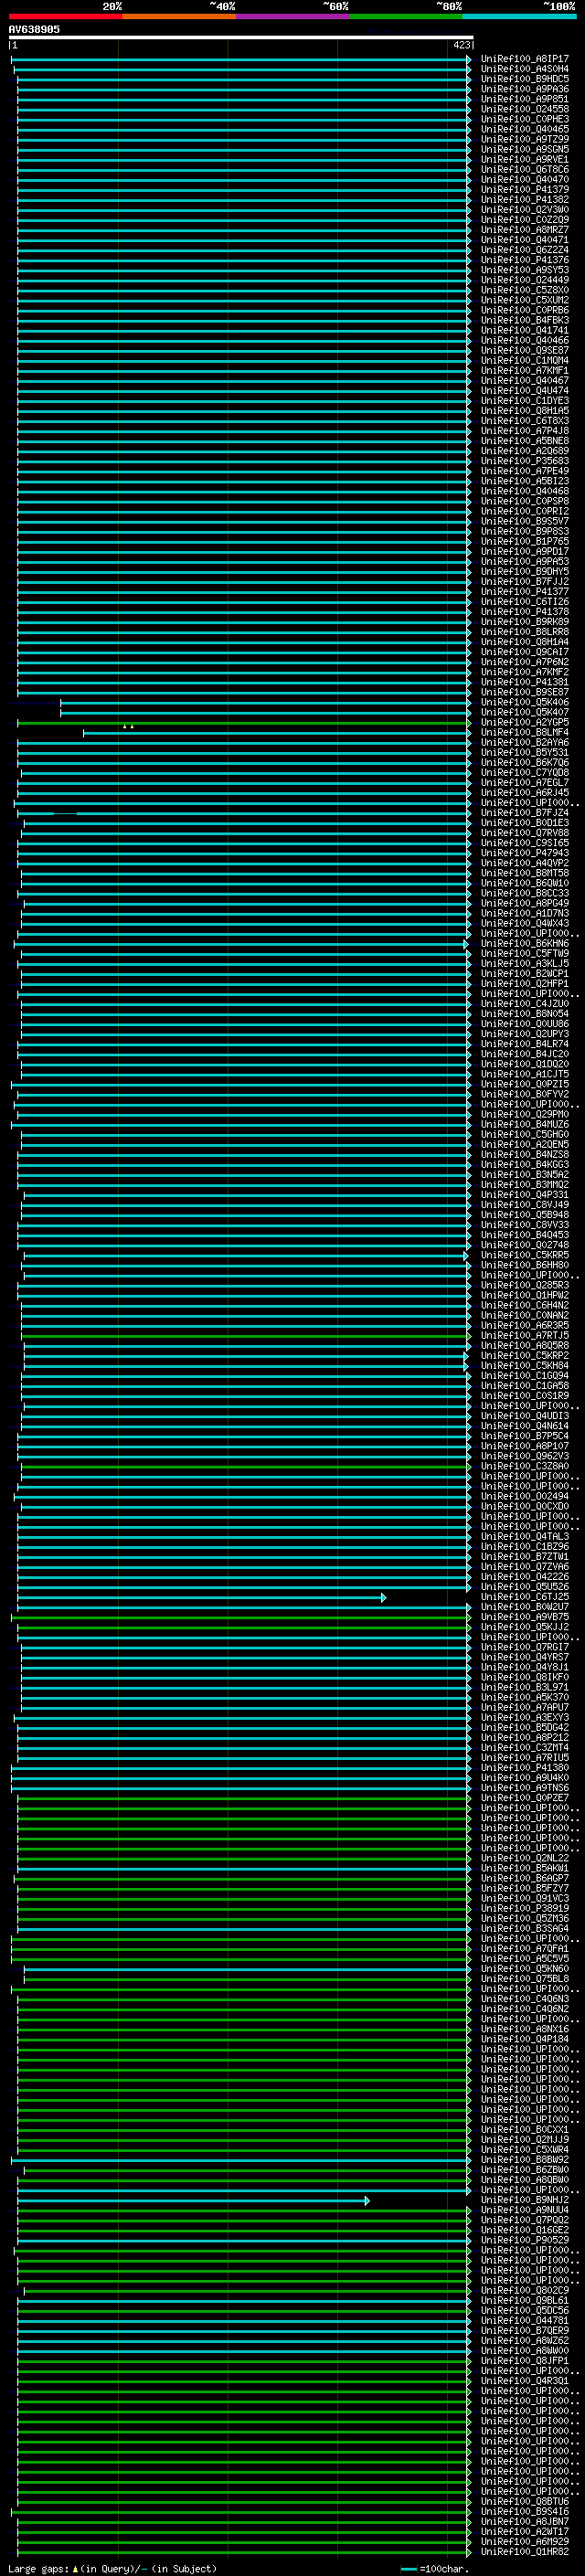Click hit label UniRef100_A8MRZ7
The width and height of the screenshot is (585, 2576).
point(524,229)
